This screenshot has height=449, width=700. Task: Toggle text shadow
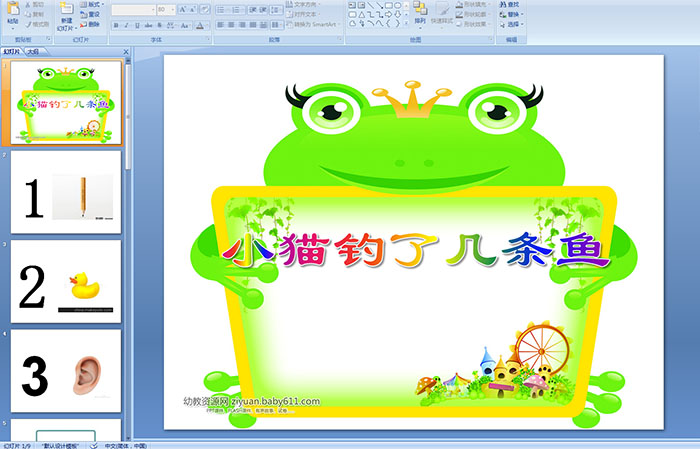[159, 25]
